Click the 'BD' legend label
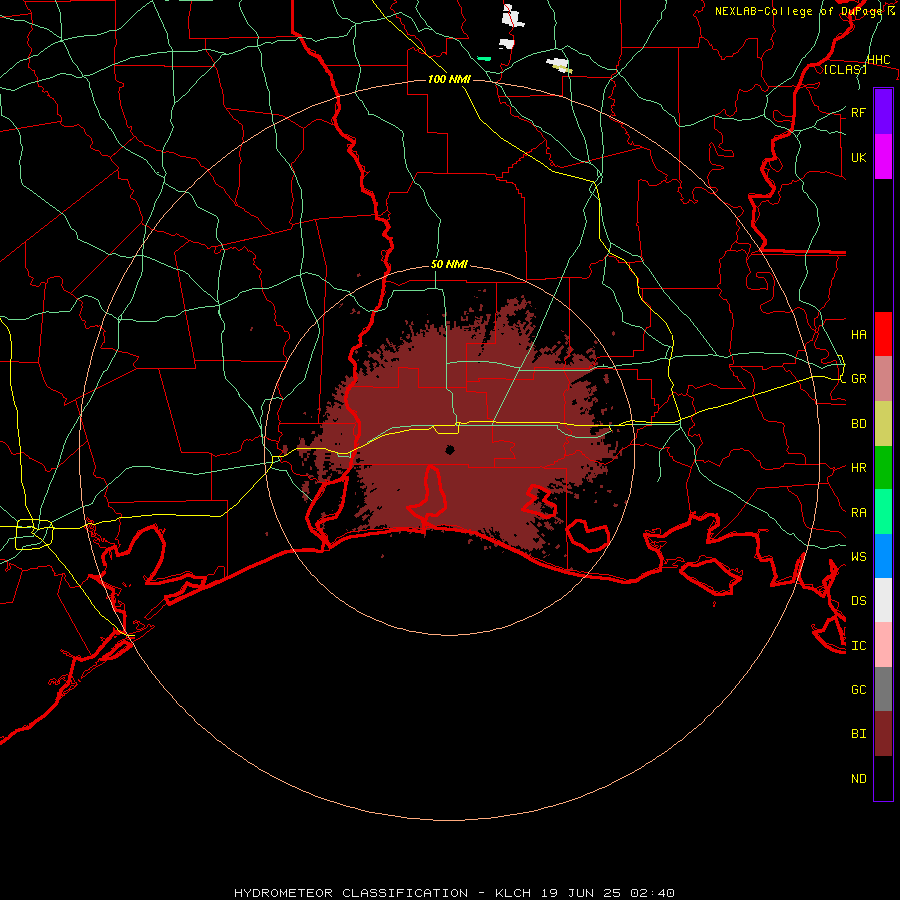 pos(858,424)
